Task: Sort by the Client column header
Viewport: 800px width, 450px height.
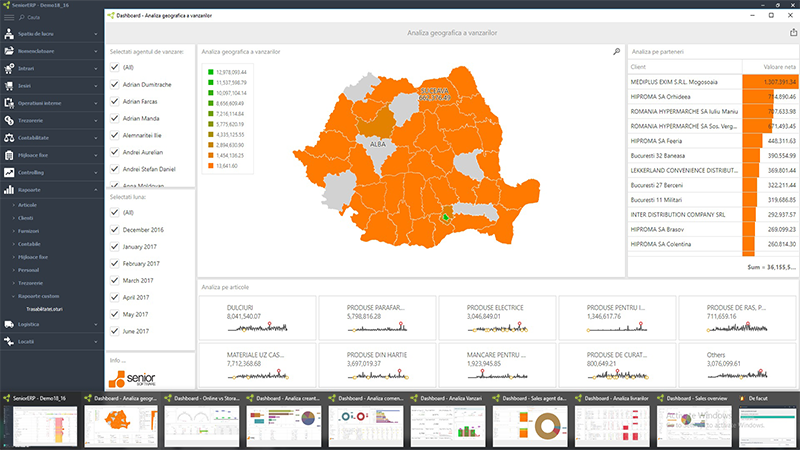Action: coord(684,67)
